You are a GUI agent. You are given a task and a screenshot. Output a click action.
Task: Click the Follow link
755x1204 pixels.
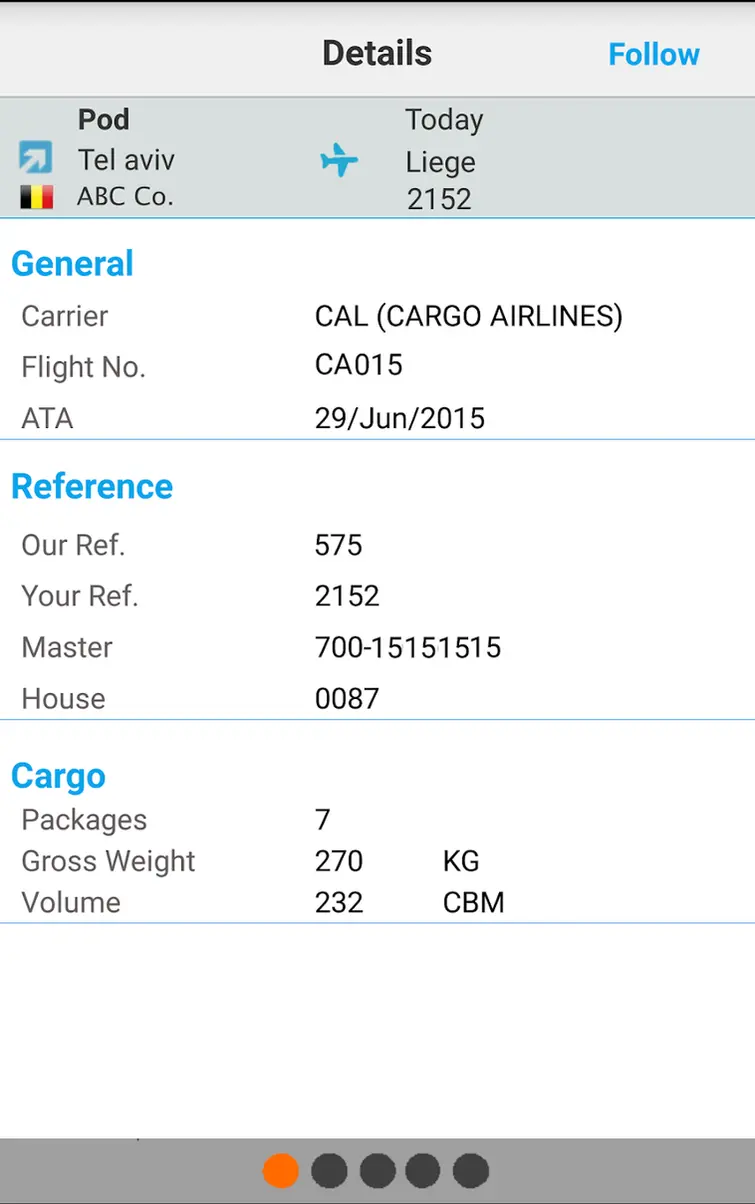(x=654, y=54)
